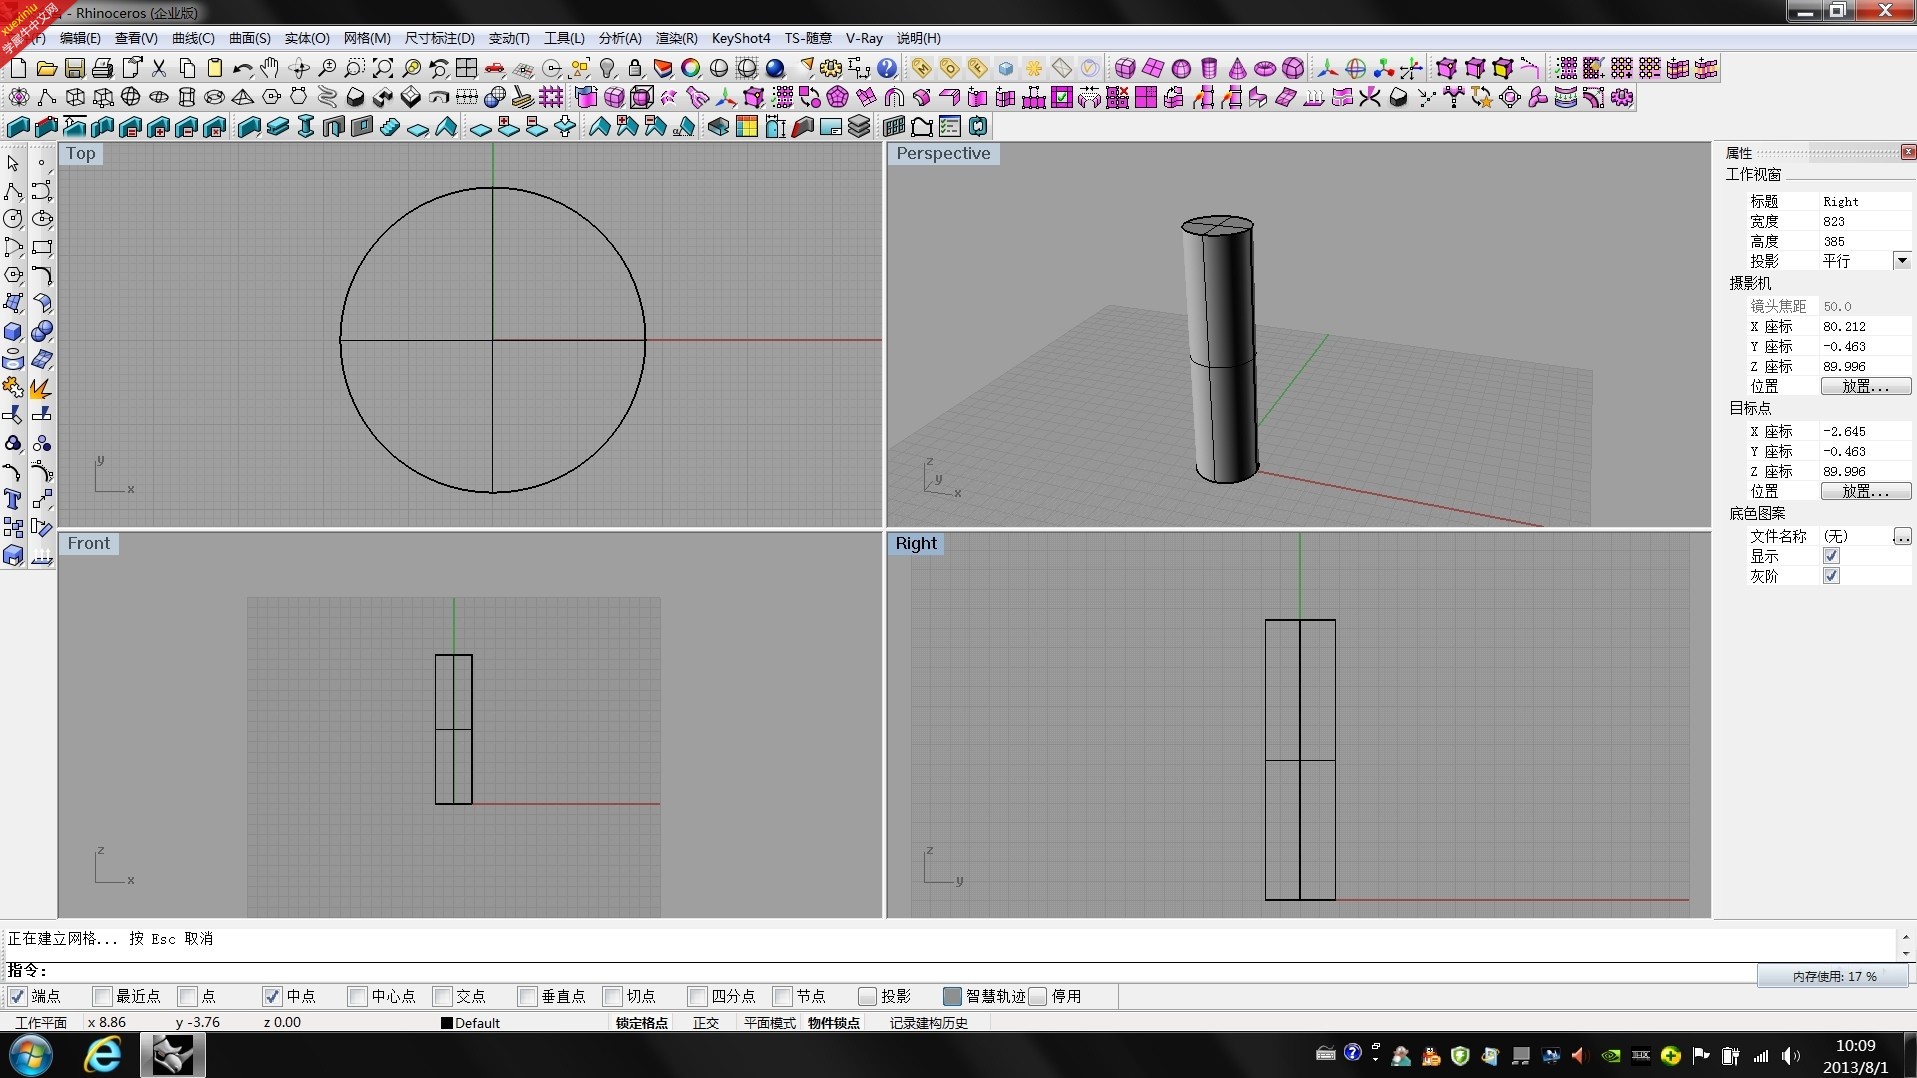Open Help with the question mark icon
This screenshot has height=1078, width=1917.
click(887, 68)
